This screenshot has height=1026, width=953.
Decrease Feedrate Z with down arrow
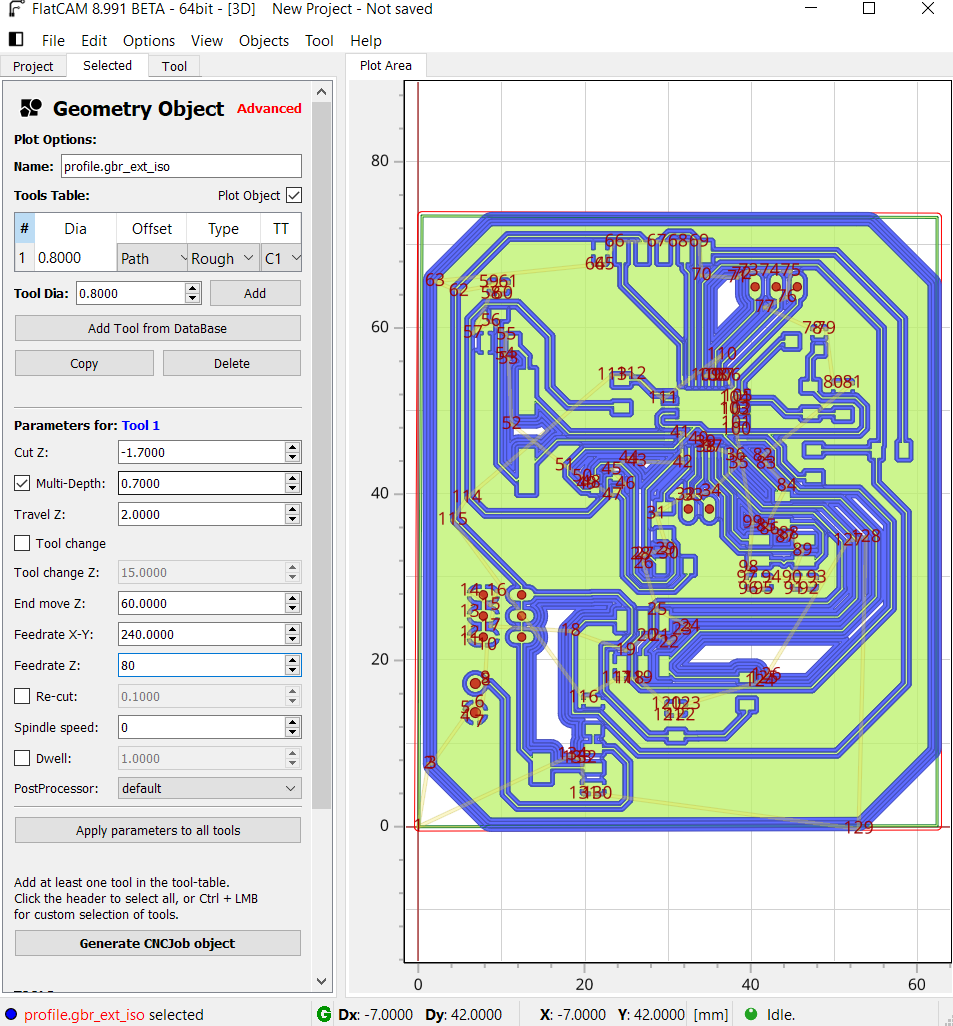293,671
